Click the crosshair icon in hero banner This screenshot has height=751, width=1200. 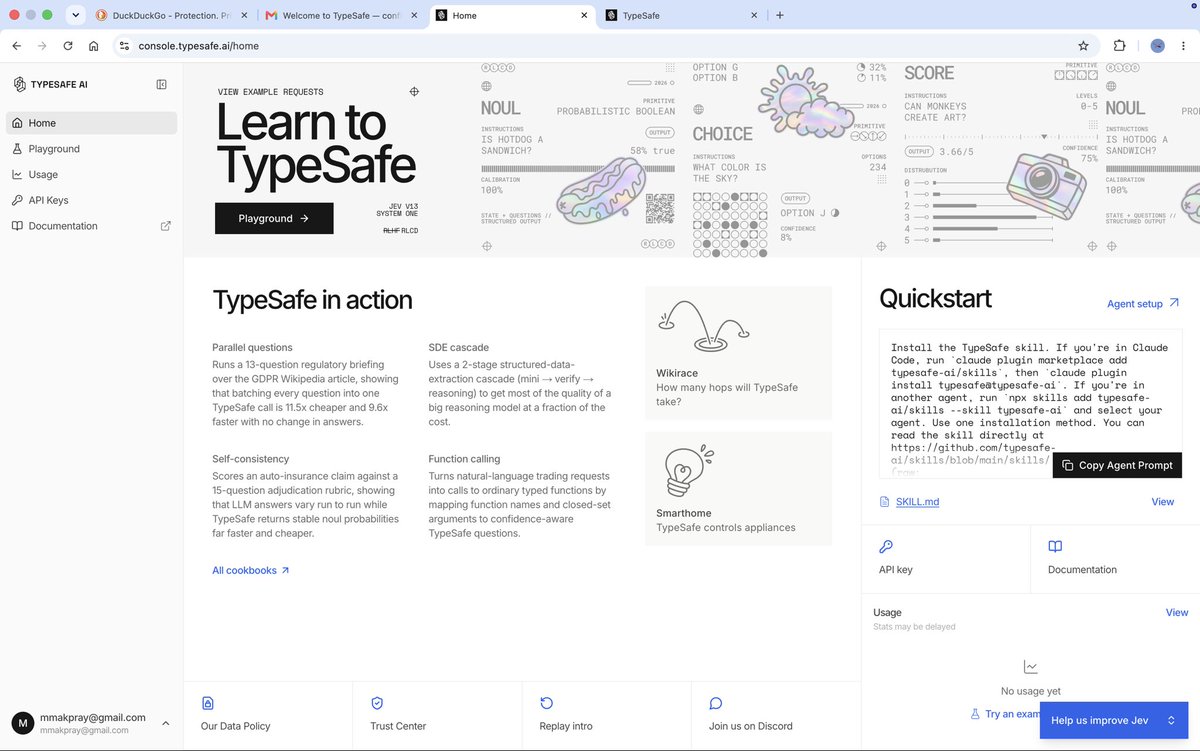414,92
